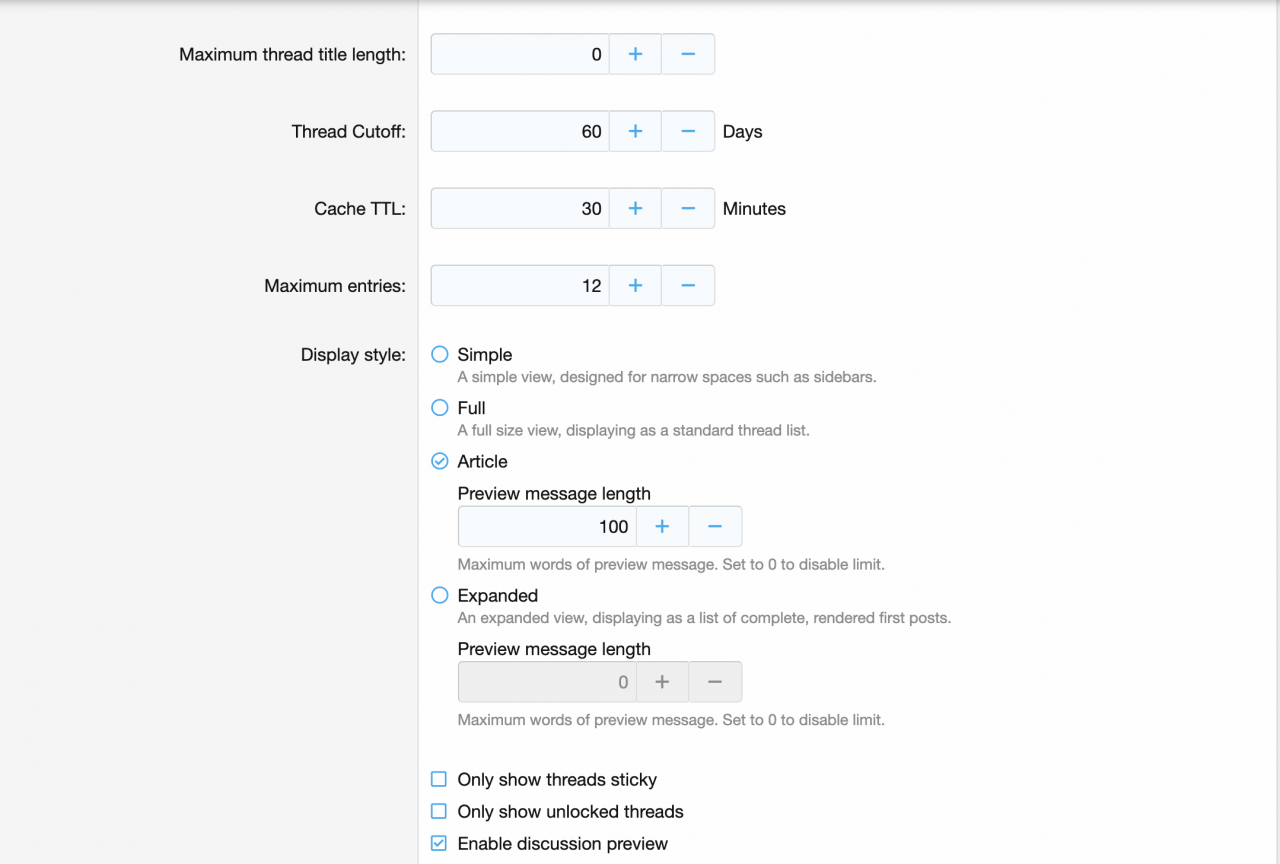
Task: Raise Maximum entries with the plus icon
Action: coord(635,285)
